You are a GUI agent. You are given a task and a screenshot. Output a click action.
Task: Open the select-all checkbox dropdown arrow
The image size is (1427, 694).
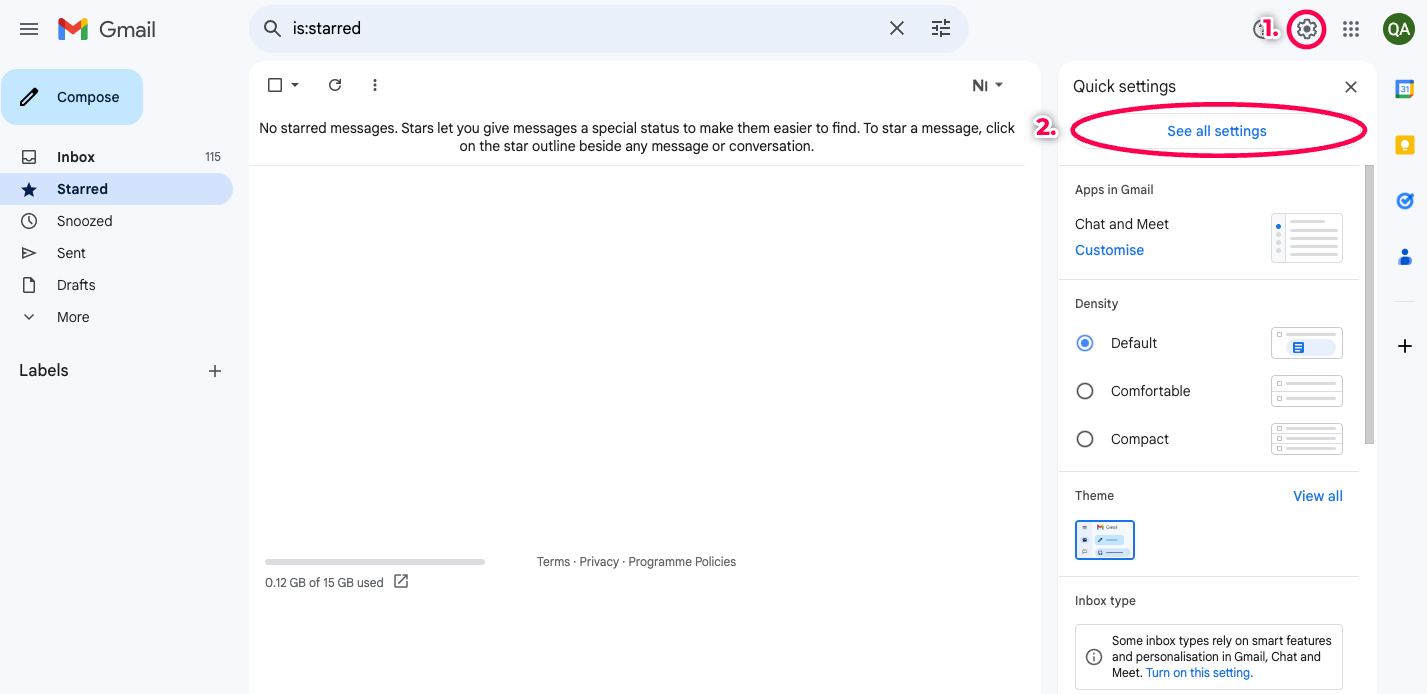tap(295, 85)
